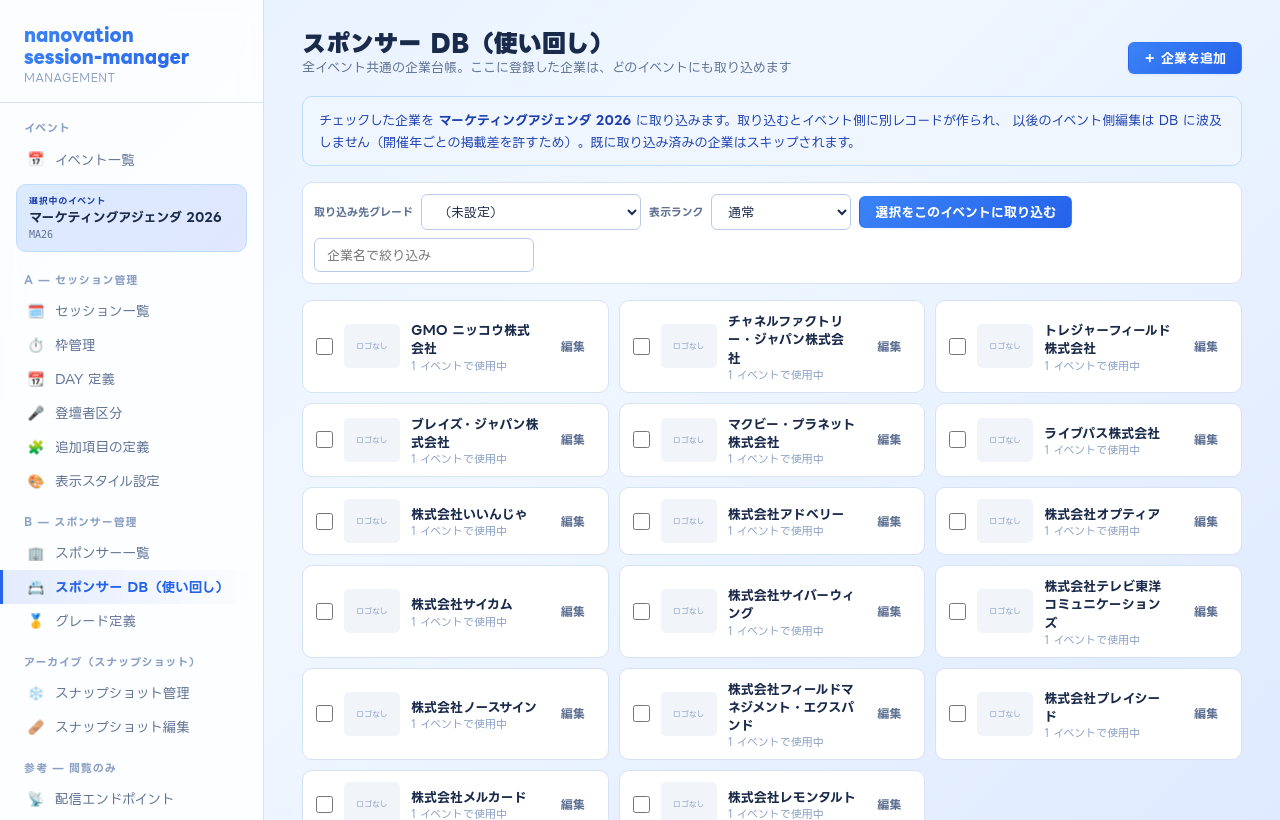The width and height of the screenshot is (1280, 820).
Task: Check the チャネルファクトリー・ジャパン checkbox
Action: [641, 346]
